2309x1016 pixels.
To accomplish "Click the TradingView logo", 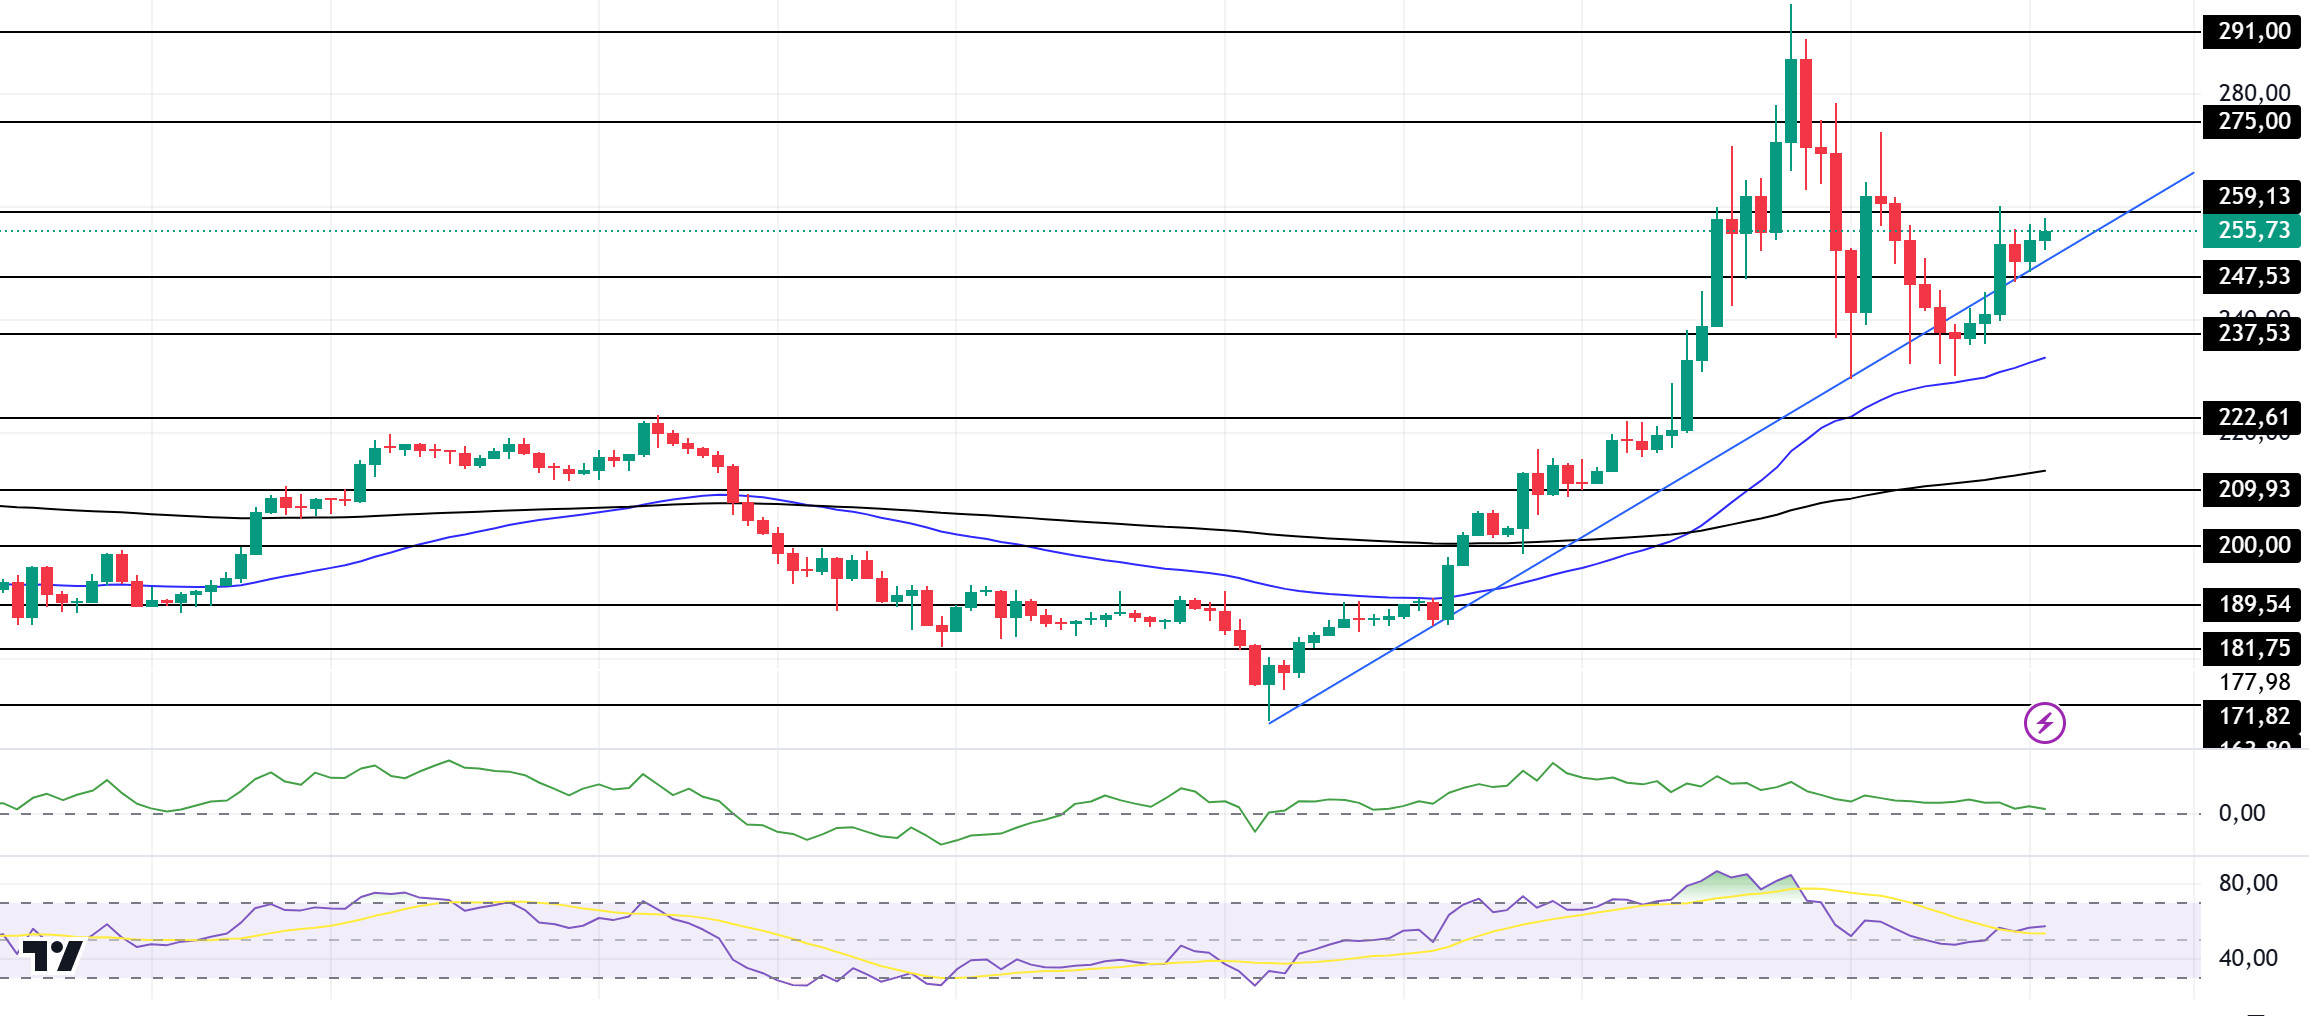I will pyautogui.click(x=52, y=956).
